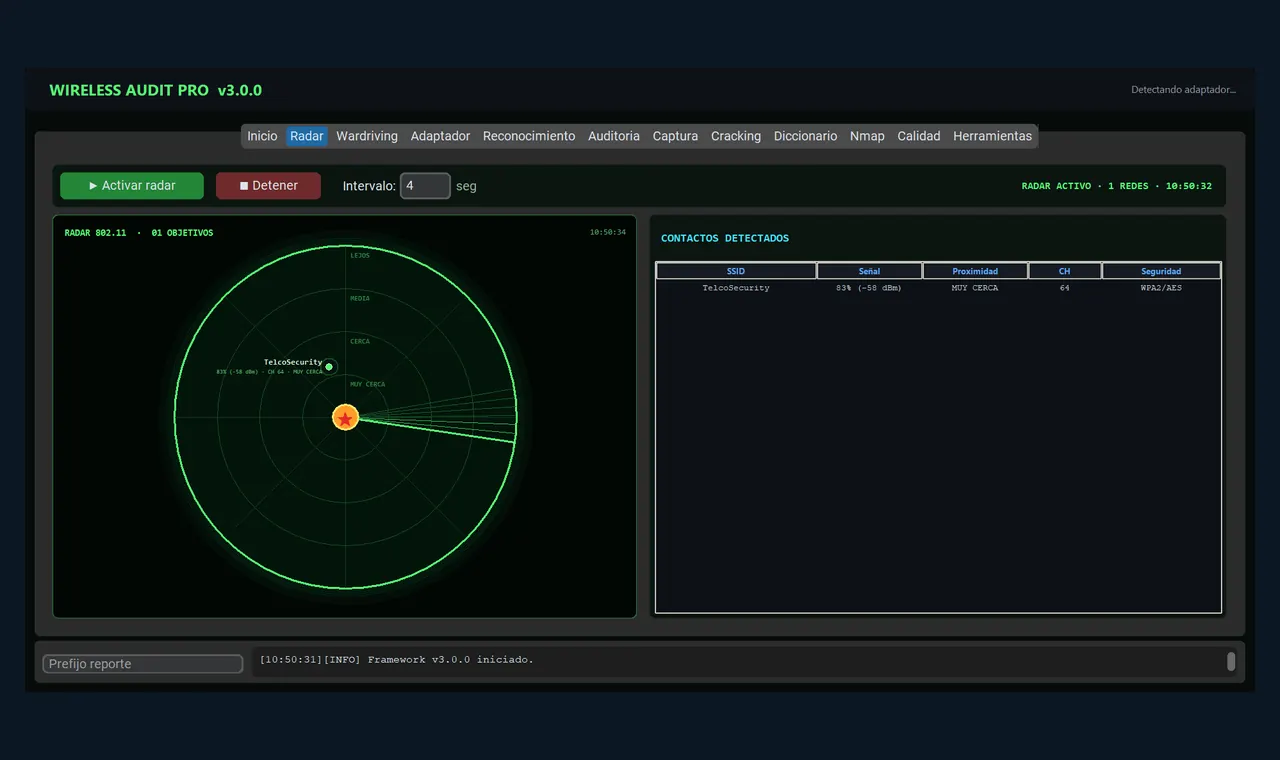The width and height of the screenshot is (1280, 760).
Task: Click the Activar radar button
Action: click(x=132, y=186)
